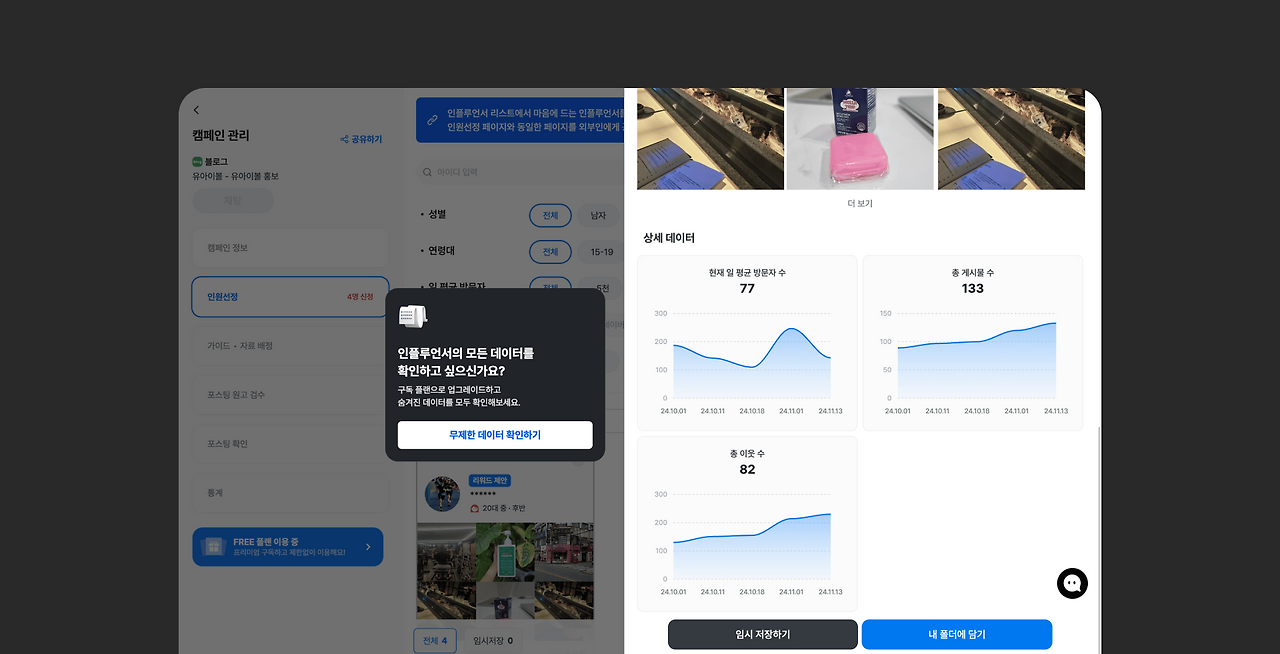Click the document icon in the upgrade popup
The width and height of the screenshot is (1280, 654).
[413, 317]
